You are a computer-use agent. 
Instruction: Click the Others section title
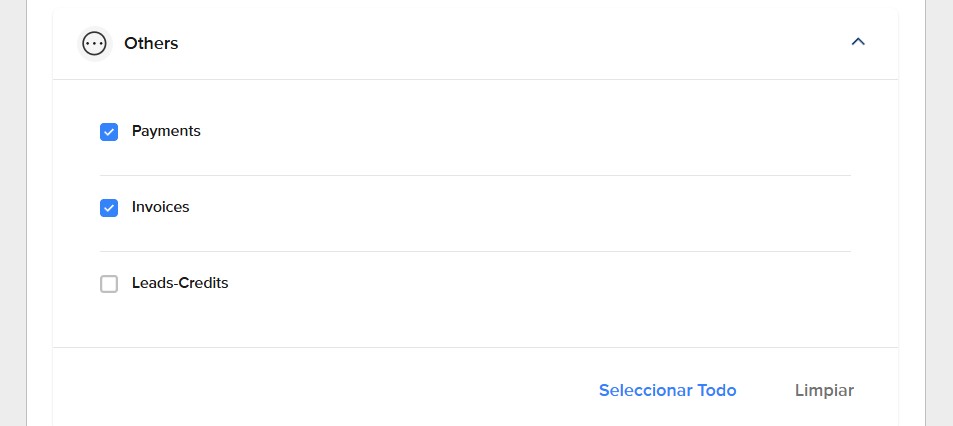(x=151, y=44)
